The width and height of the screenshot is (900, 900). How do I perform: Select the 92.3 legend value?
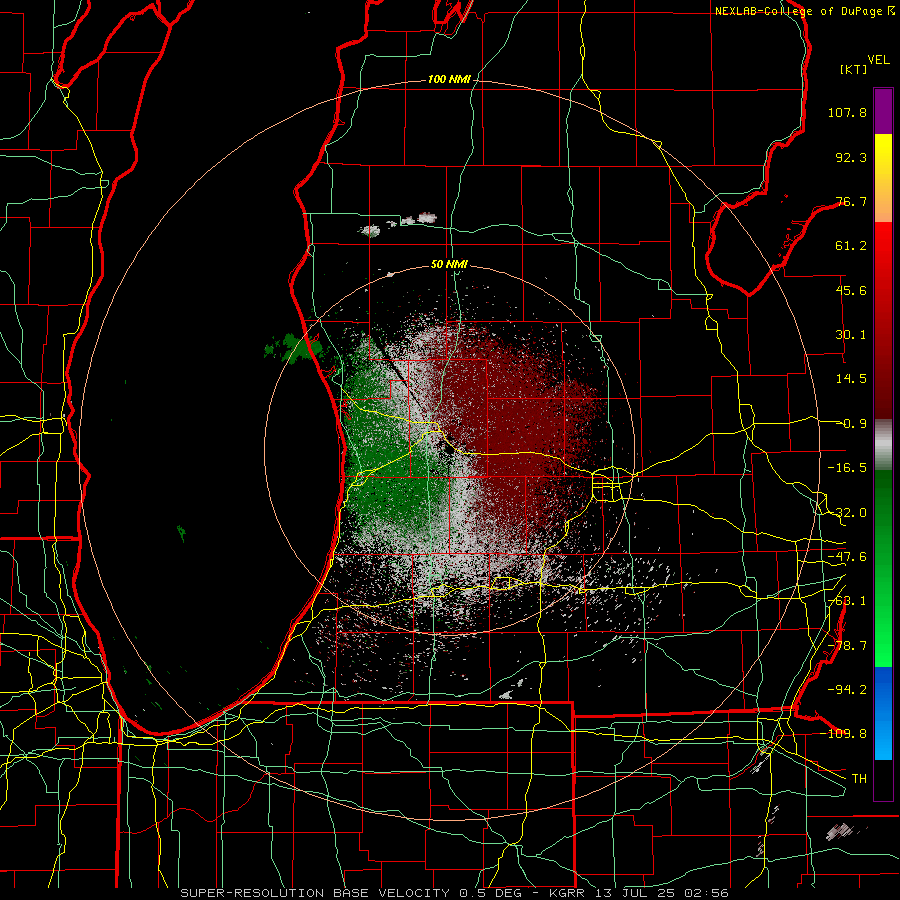pyautogui.click(x=851, y=157)
